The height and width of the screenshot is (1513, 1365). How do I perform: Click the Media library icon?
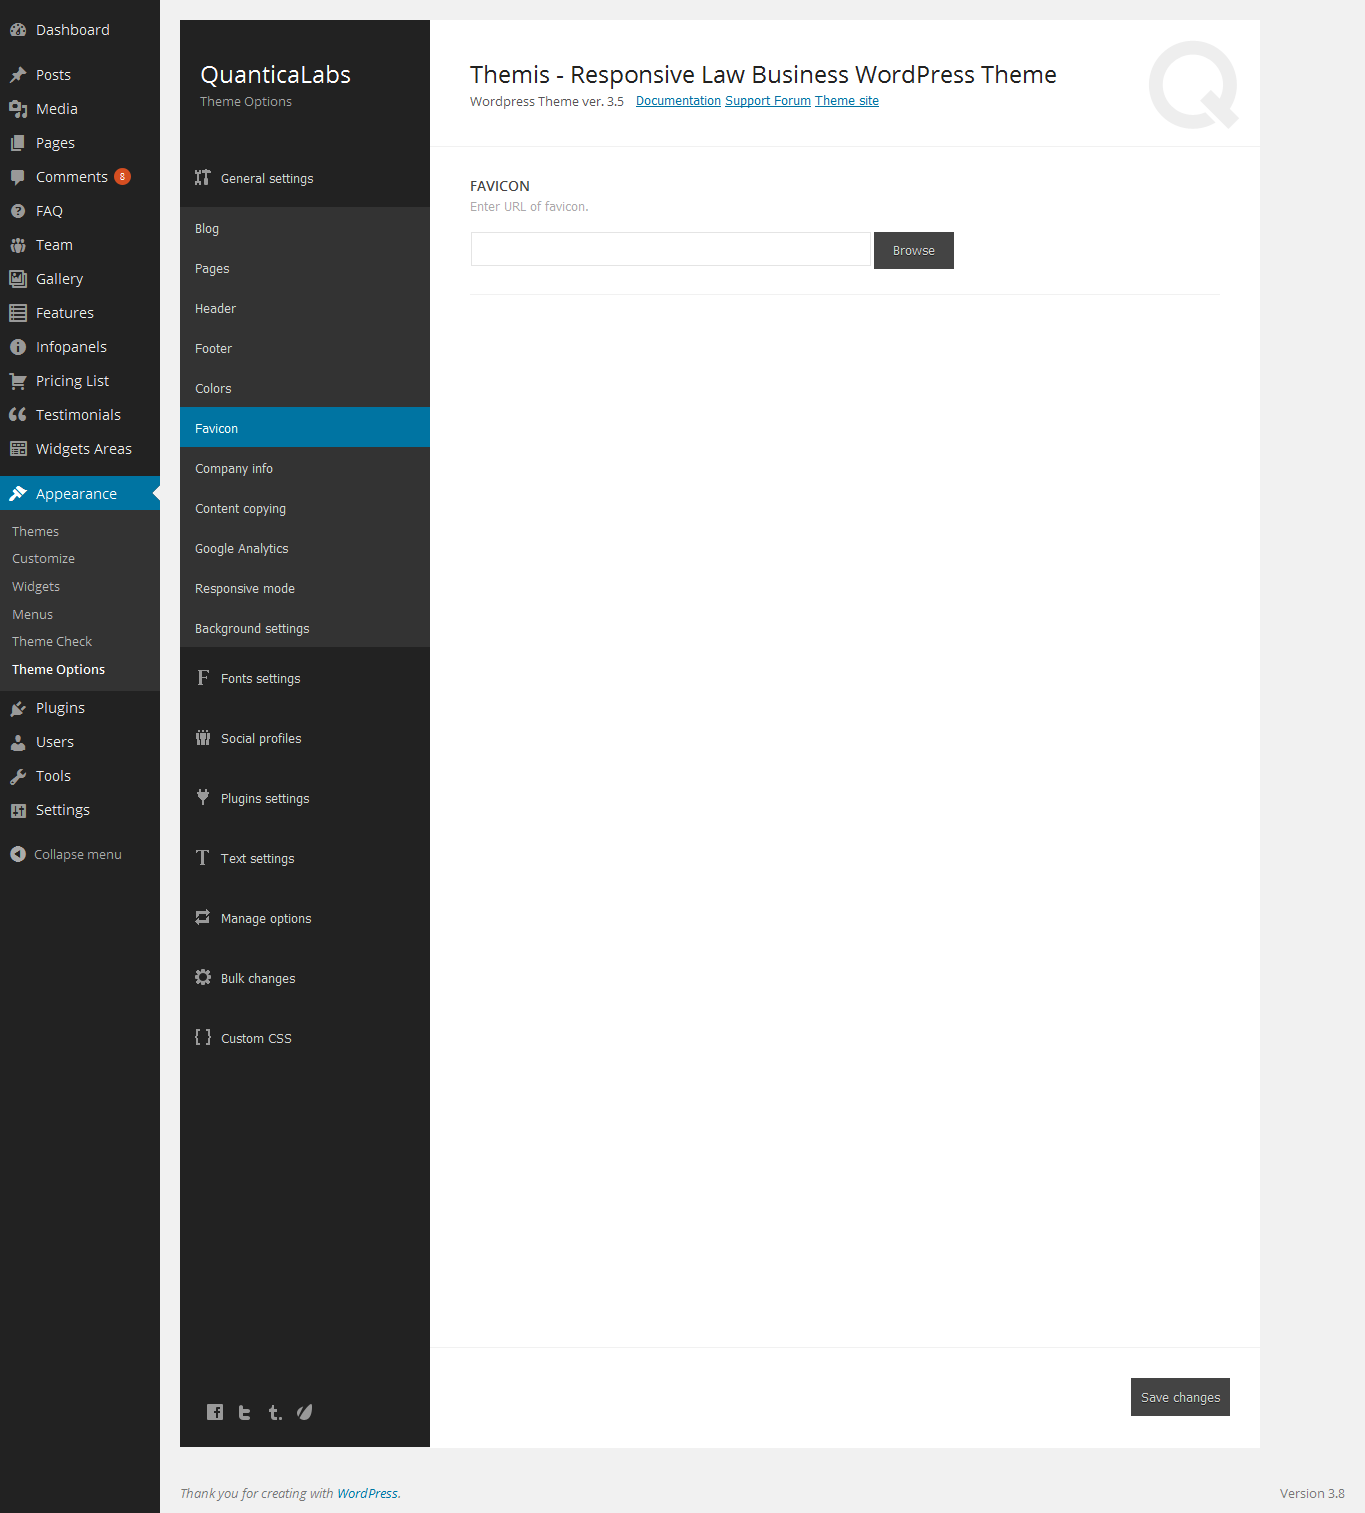18,109
